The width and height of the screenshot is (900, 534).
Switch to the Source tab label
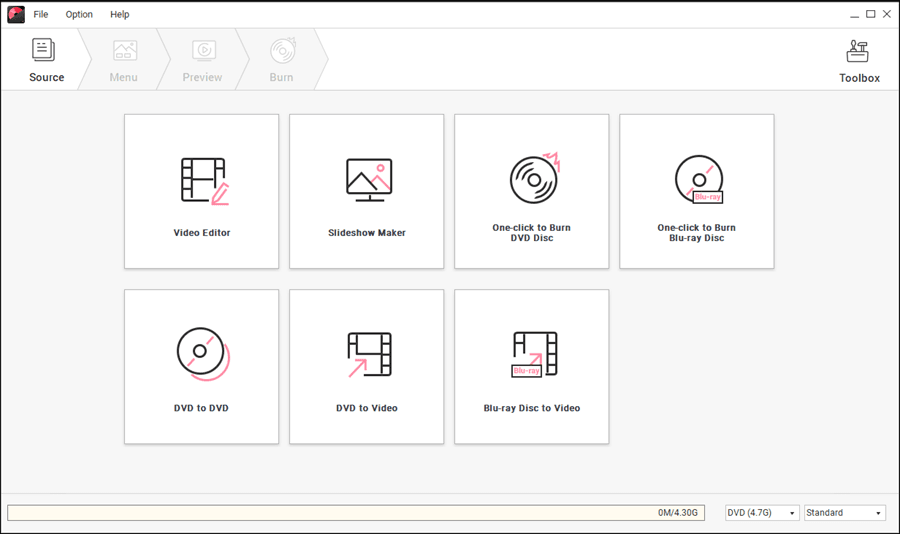[46, 77]
